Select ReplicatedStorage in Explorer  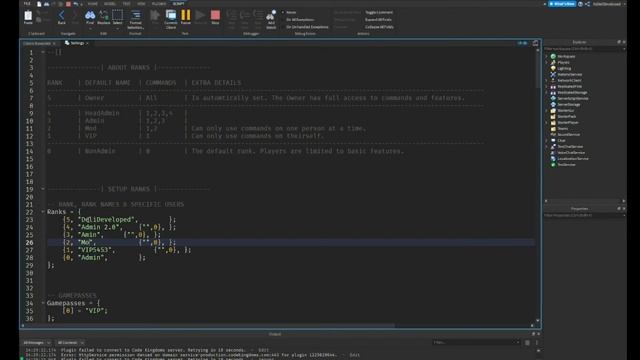click(572, 93)
